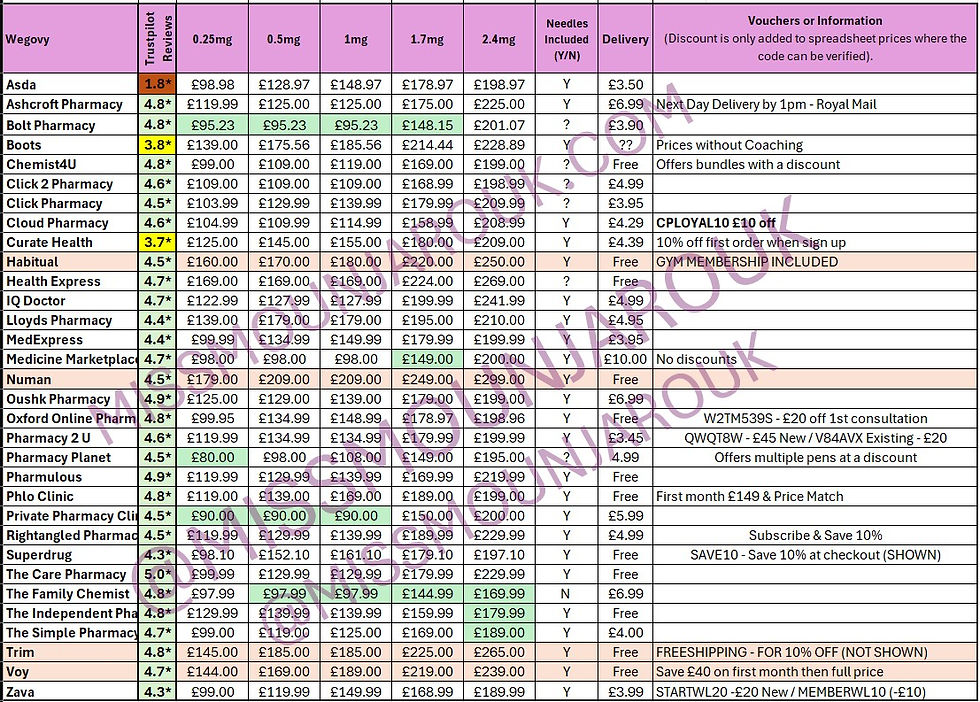Select the GYM MEMBERSHIP INCLUDED cell

click(815, 262)
